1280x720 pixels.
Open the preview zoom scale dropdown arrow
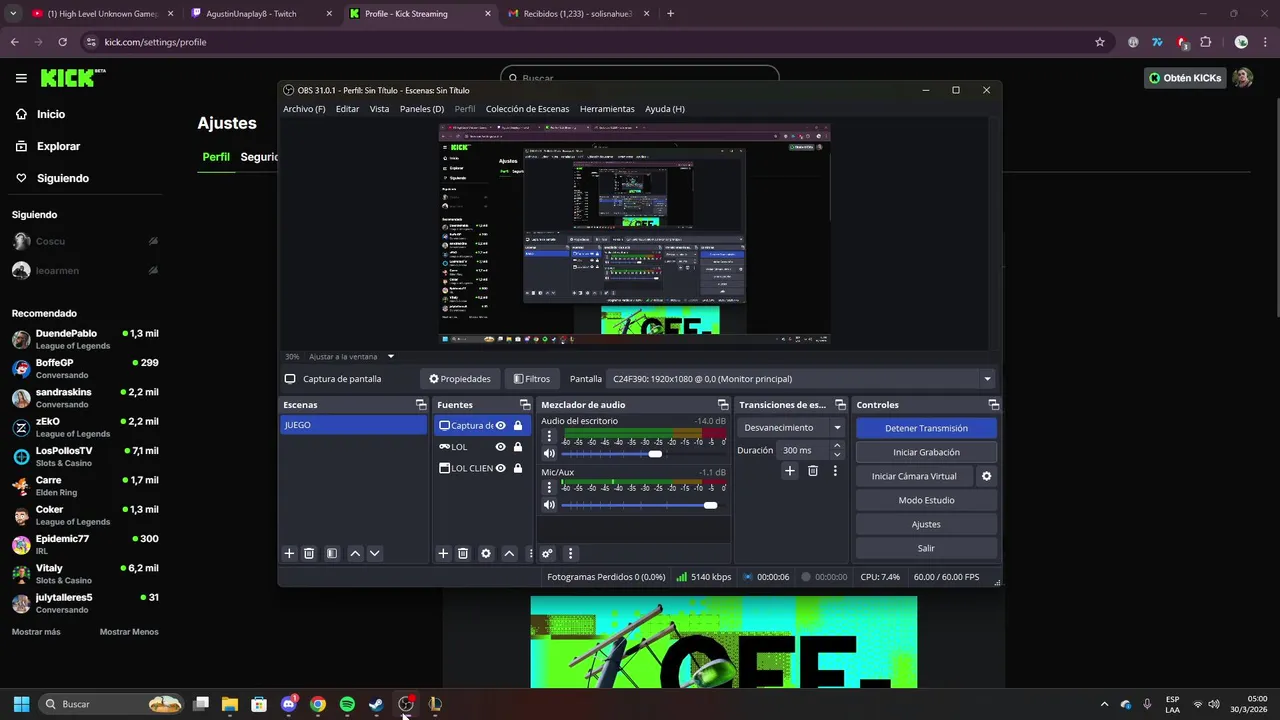[391, 356]
